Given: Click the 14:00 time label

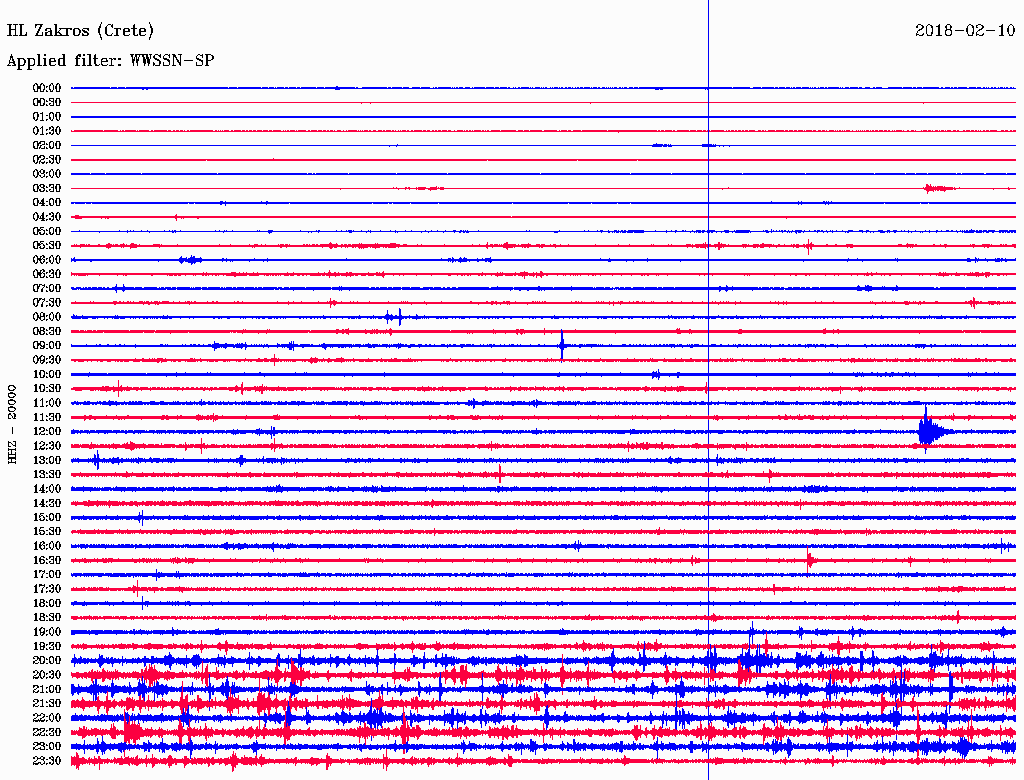Looking at the screenshot, I should pyautogui.click(x=47, y=489).
